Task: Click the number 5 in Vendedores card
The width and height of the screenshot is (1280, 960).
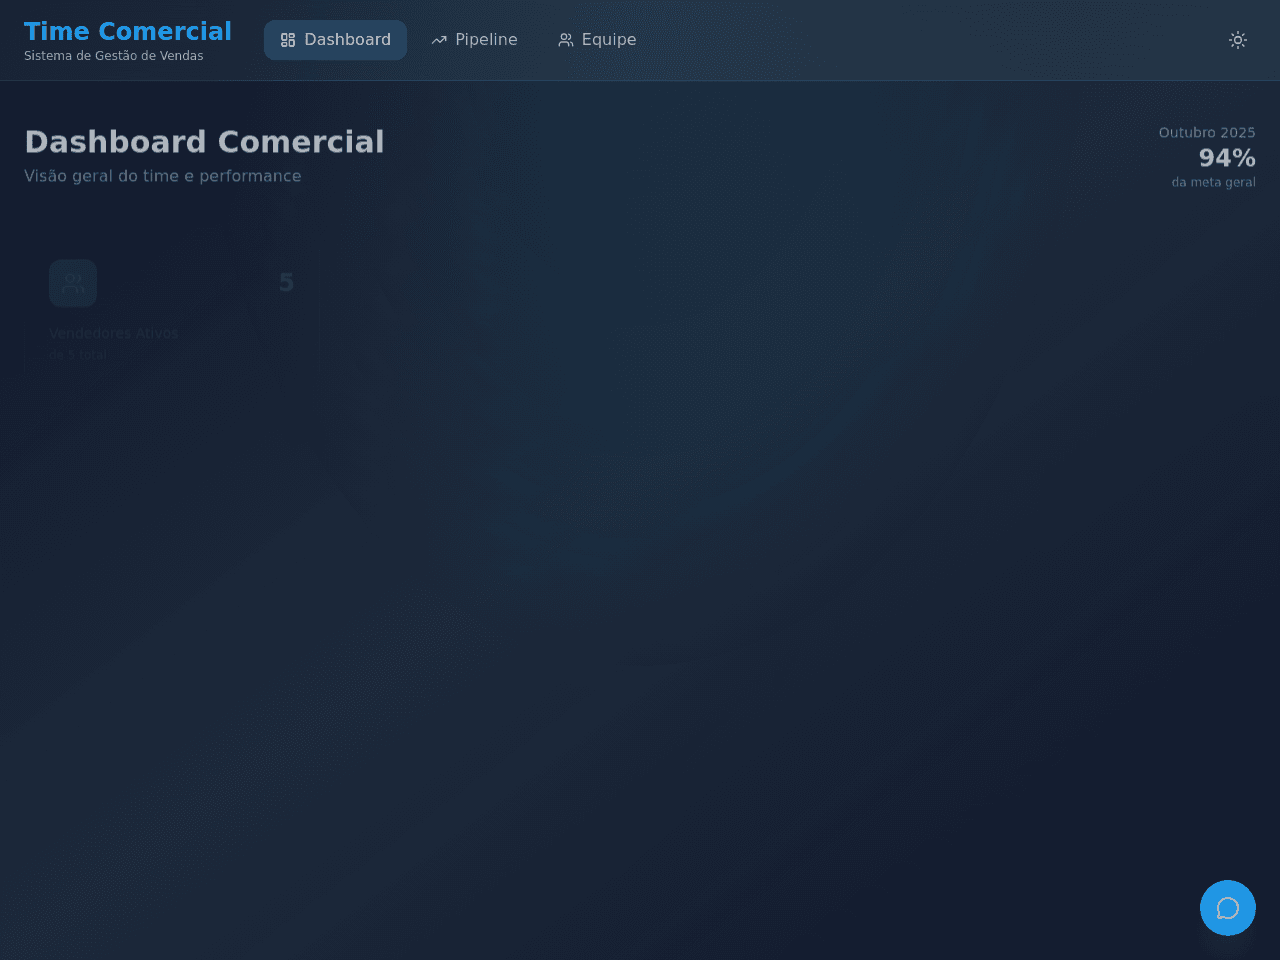Action: point(287,283)
